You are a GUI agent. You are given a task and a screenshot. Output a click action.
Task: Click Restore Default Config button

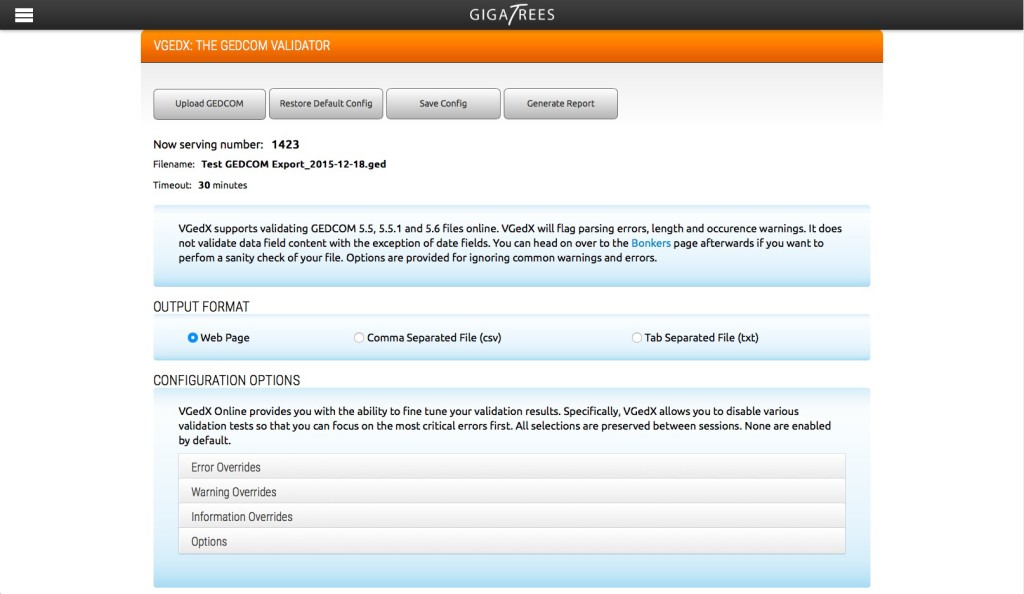[326, 104]
